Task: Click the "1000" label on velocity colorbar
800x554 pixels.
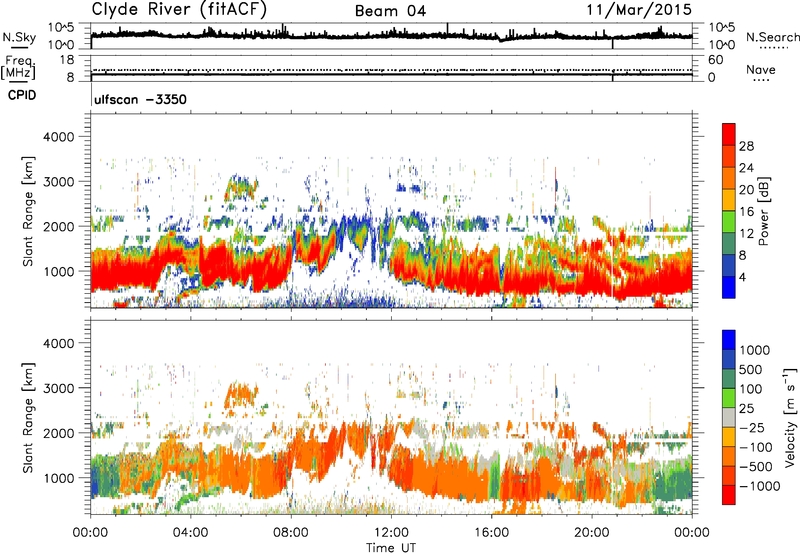Action: point(754,350)
